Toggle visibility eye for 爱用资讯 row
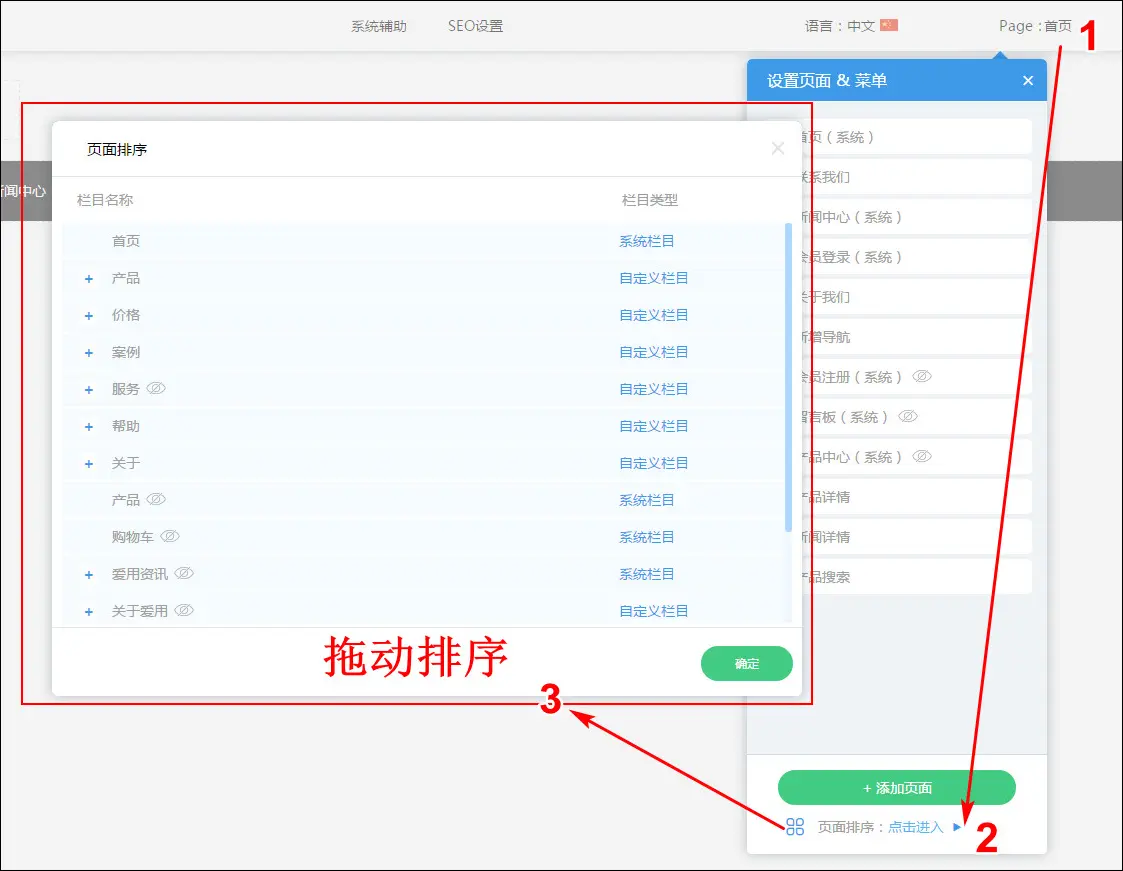 click(x=184, y=573)
